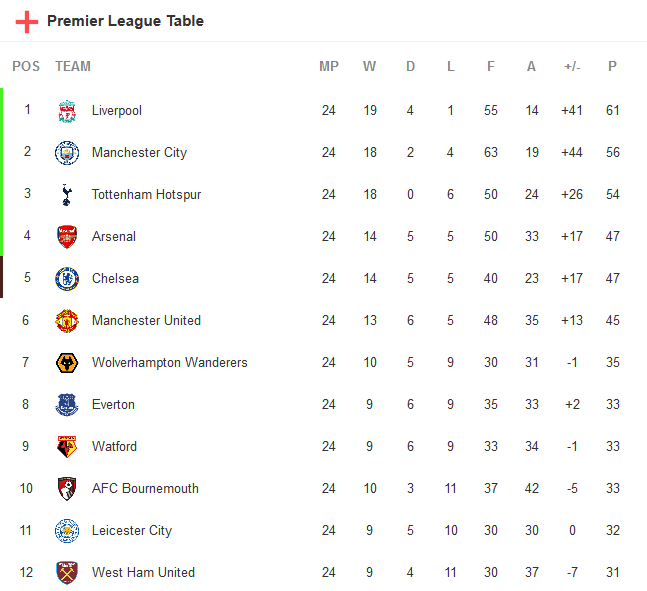Click the Wolverhampton Wanderers wolf crest

tap(67, 363)
